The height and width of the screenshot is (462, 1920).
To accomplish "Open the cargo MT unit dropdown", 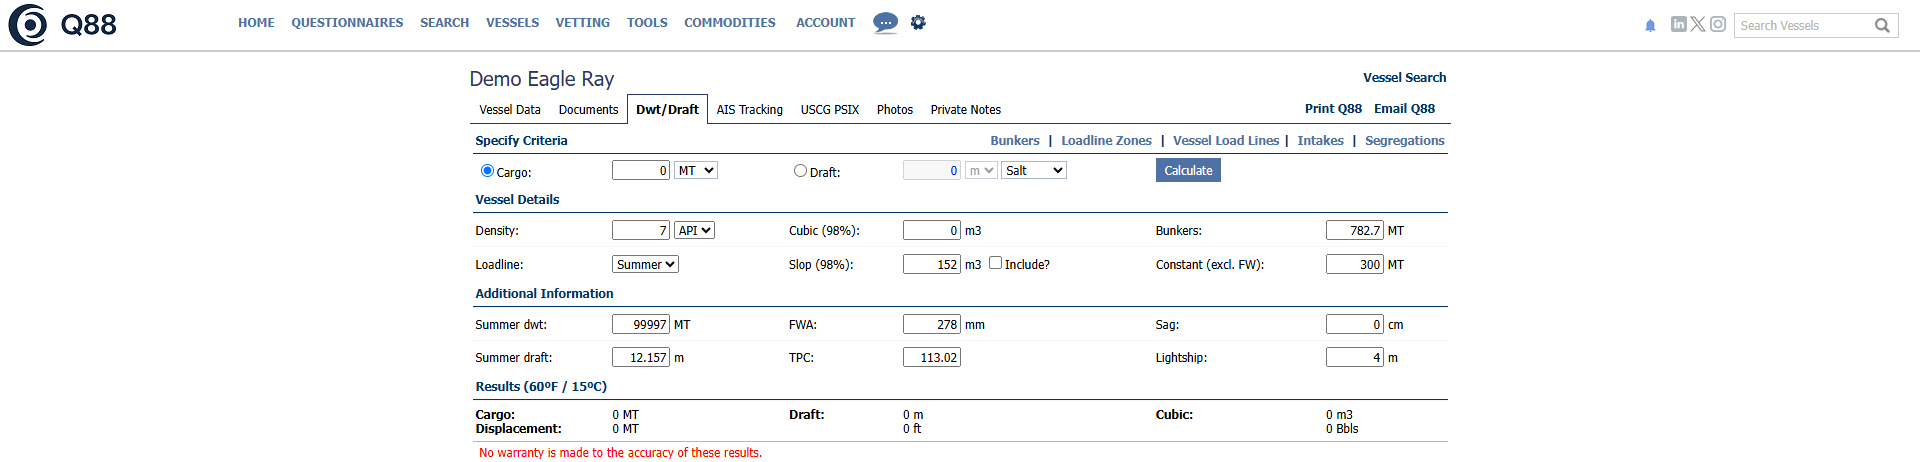I will point(695,171).
